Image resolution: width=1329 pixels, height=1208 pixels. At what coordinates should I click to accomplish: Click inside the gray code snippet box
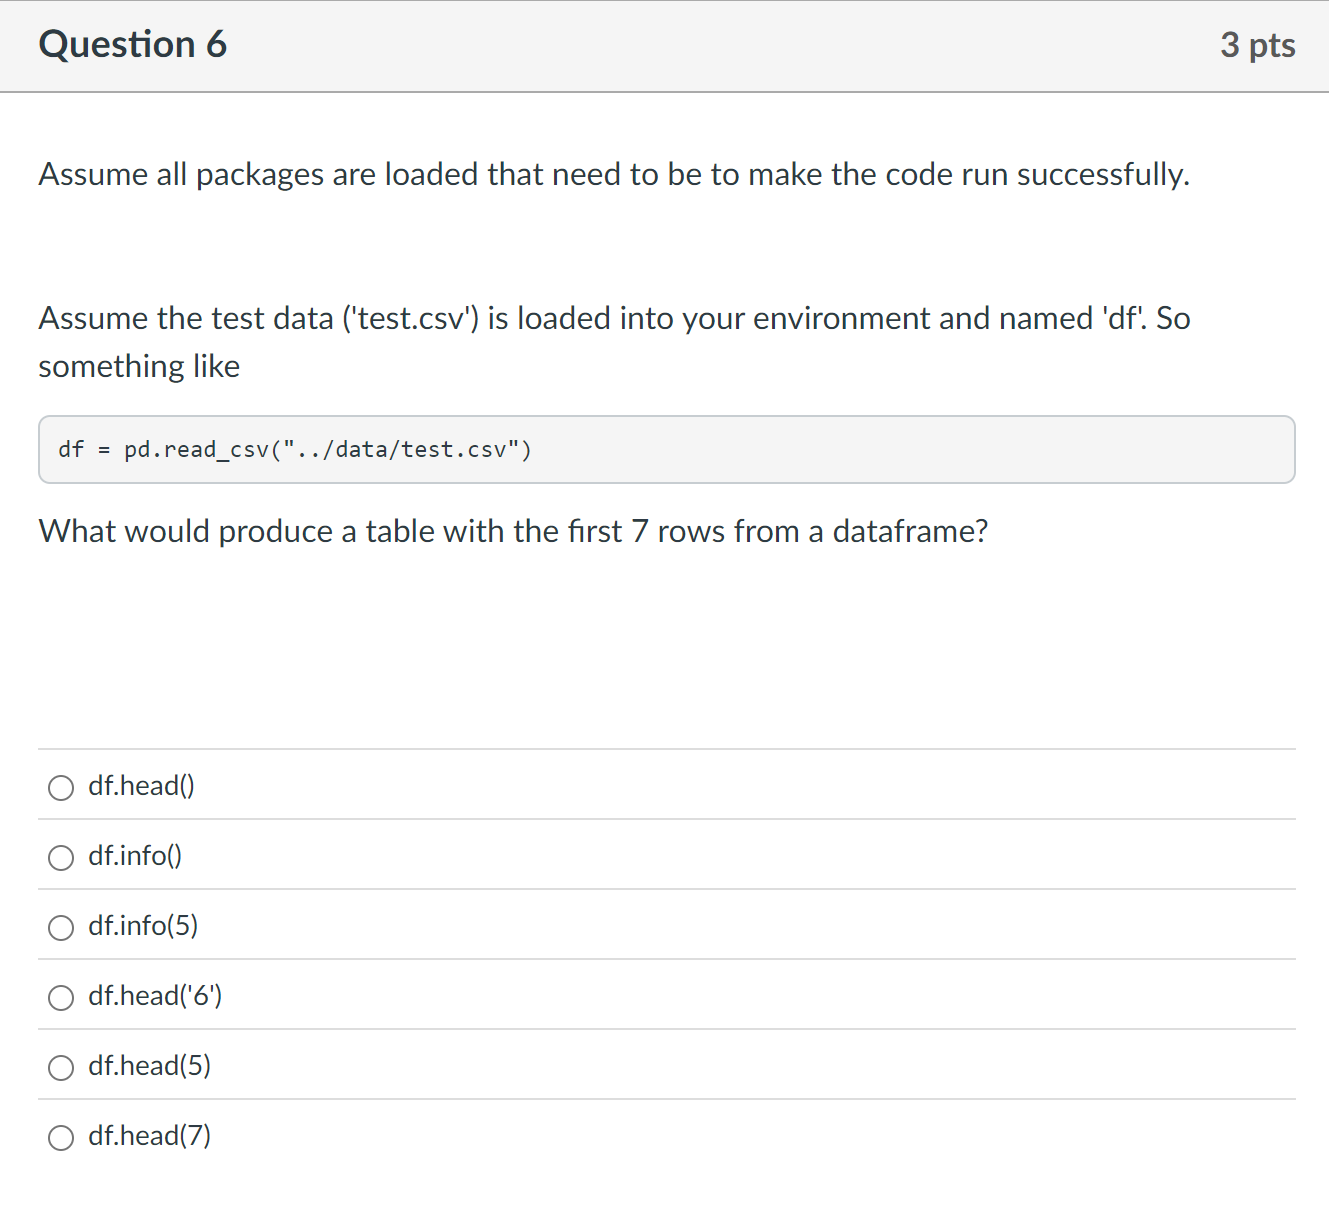coord(667,449)
